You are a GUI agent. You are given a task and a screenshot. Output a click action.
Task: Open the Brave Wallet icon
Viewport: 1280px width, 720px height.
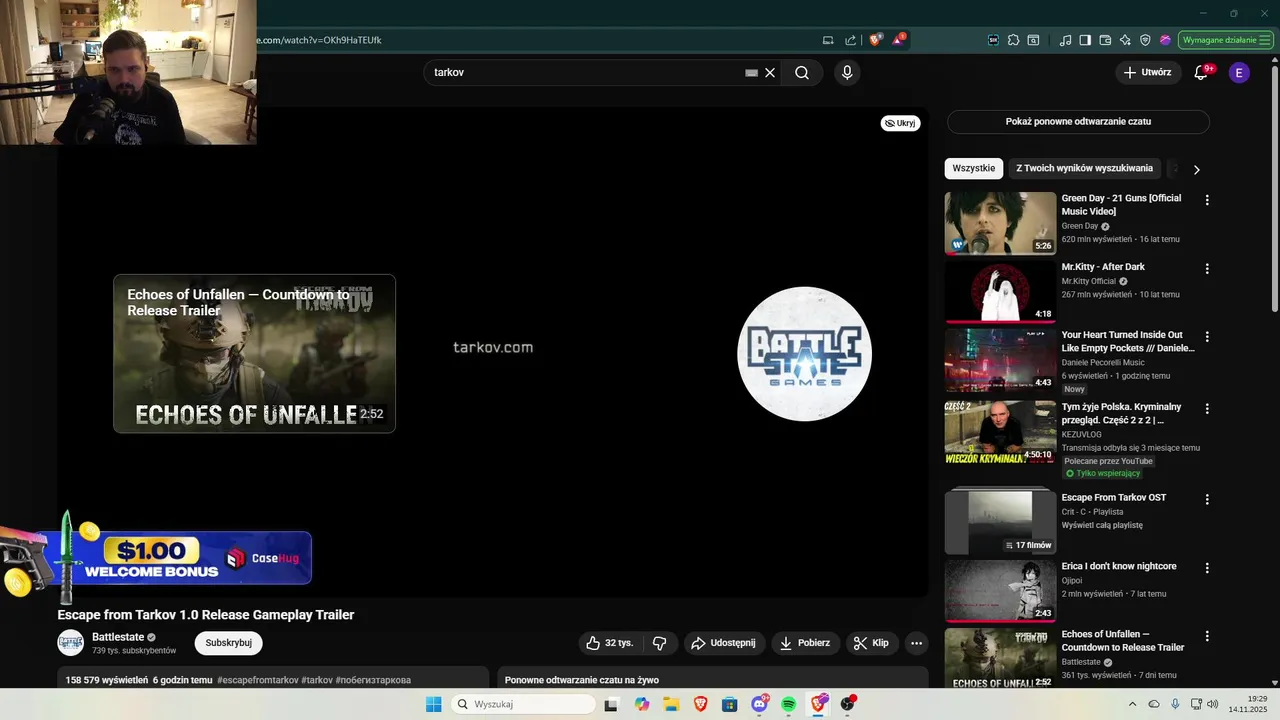[1105, 40]
